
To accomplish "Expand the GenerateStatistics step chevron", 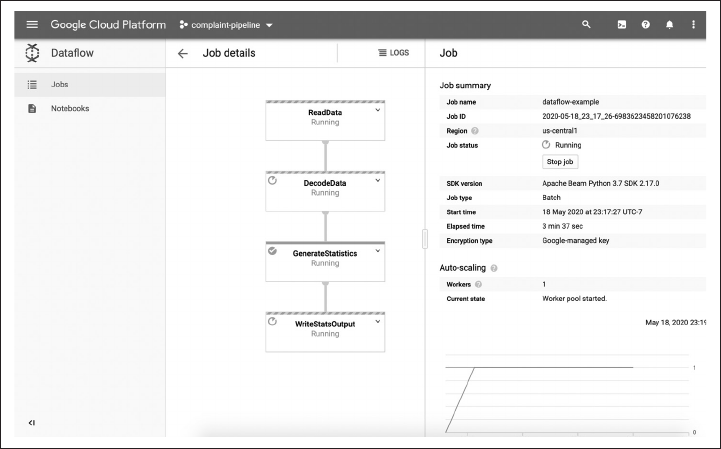I will pos(378,251).
